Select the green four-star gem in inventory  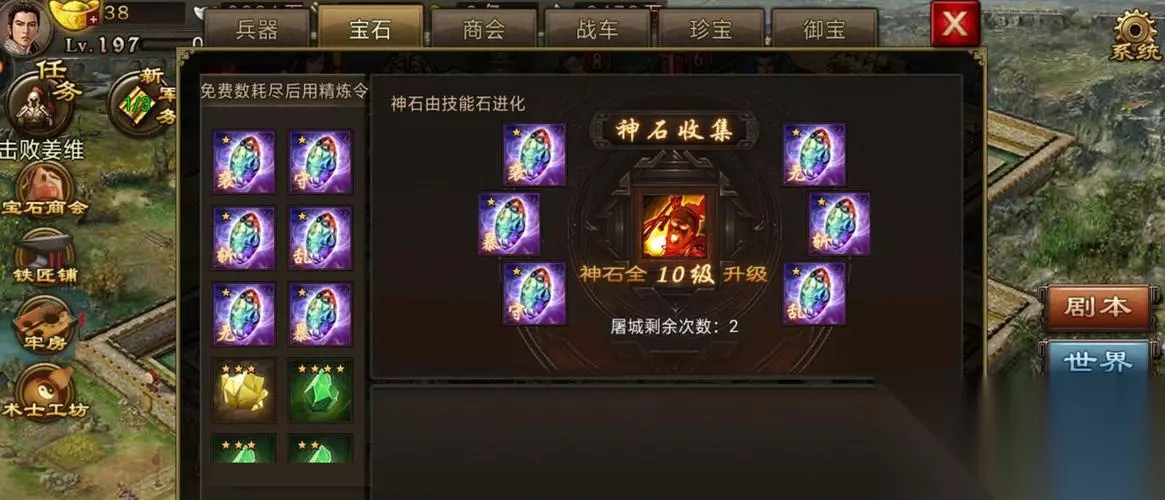(320, 391)
